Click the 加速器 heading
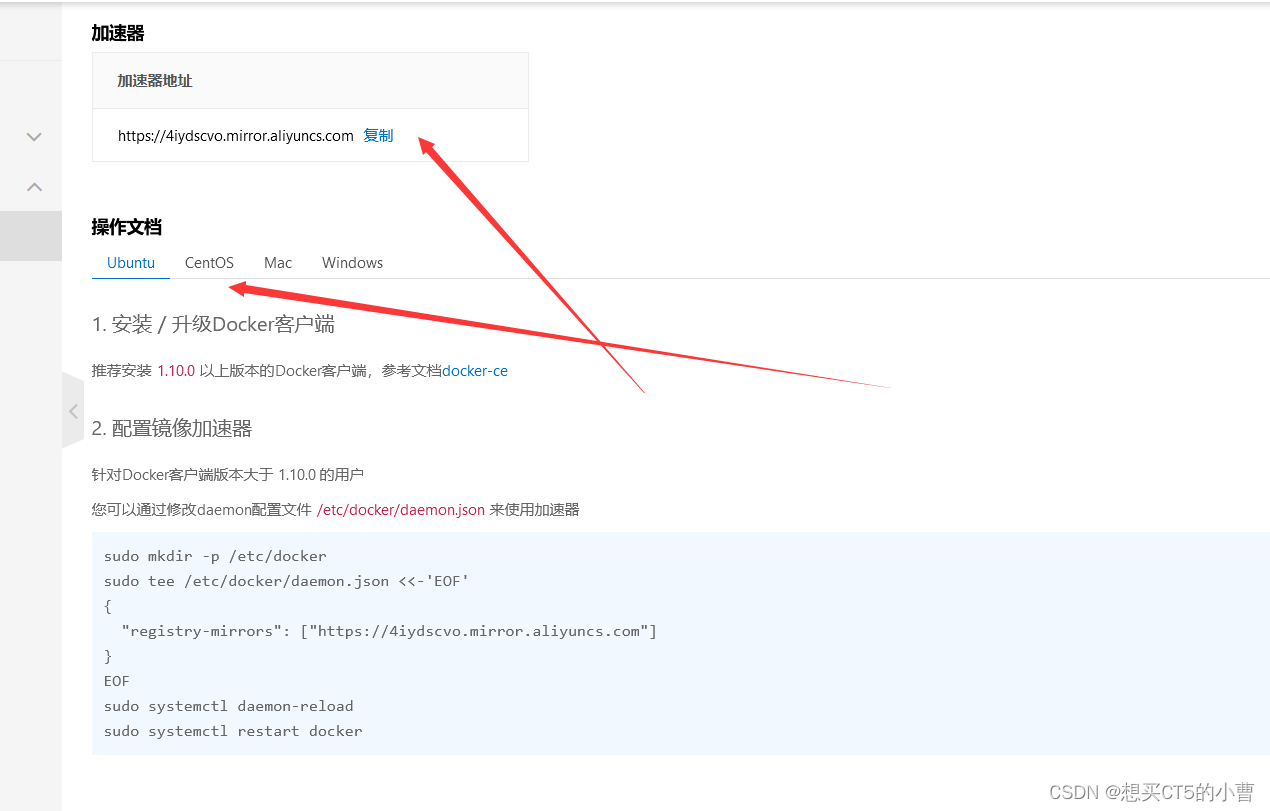Image resolution: width=1270 pixels, height=811 pixels. click(x=118, y=33)
